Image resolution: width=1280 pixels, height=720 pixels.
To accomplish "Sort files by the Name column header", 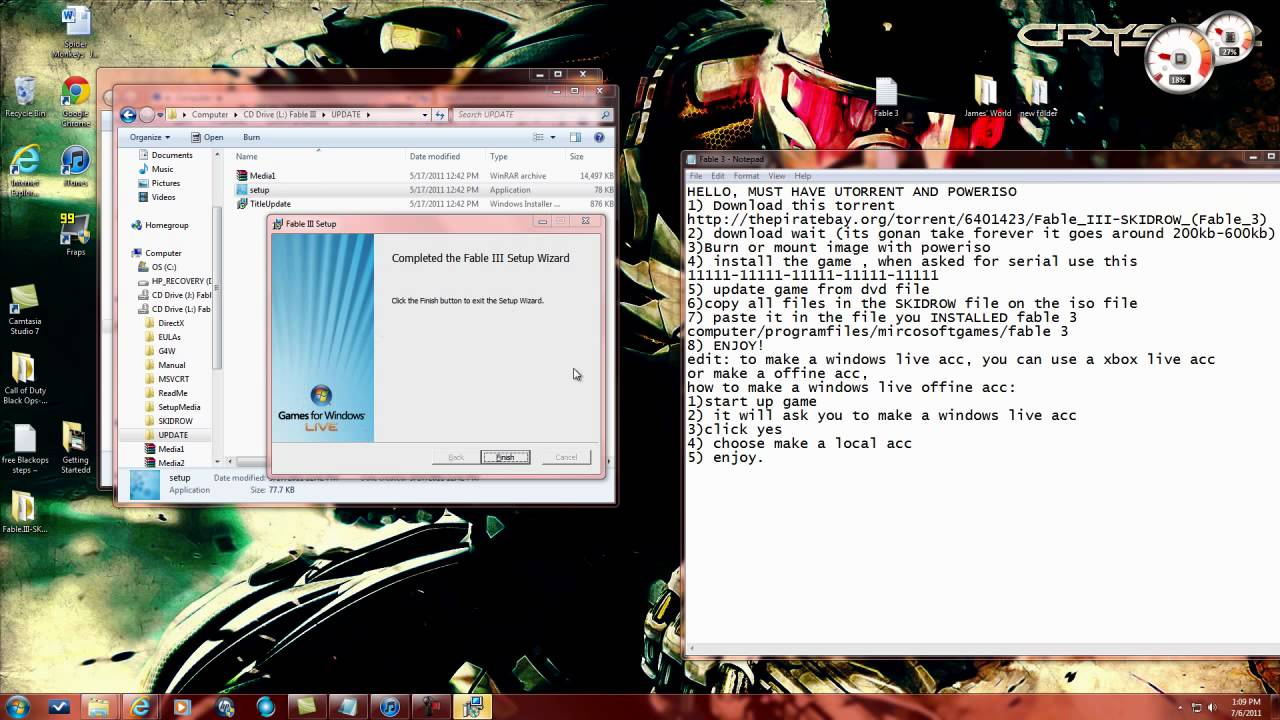I will click(x=318, y=156).
